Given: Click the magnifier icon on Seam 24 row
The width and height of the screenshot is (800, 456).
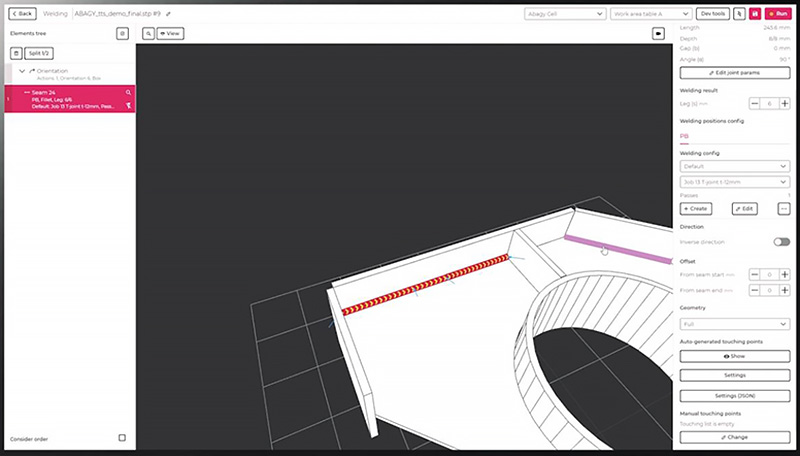Looking at the screenshot, I should click(x=128, y=92).
